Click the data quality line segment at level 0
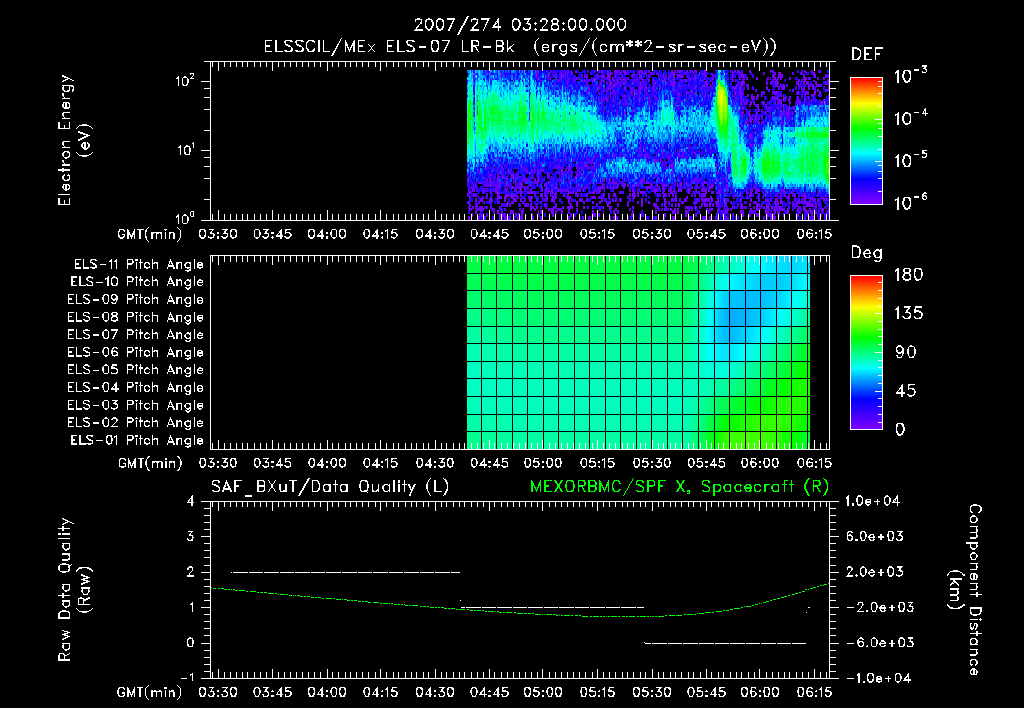Viewport: 1024px width, 708px height. [725, 643]
